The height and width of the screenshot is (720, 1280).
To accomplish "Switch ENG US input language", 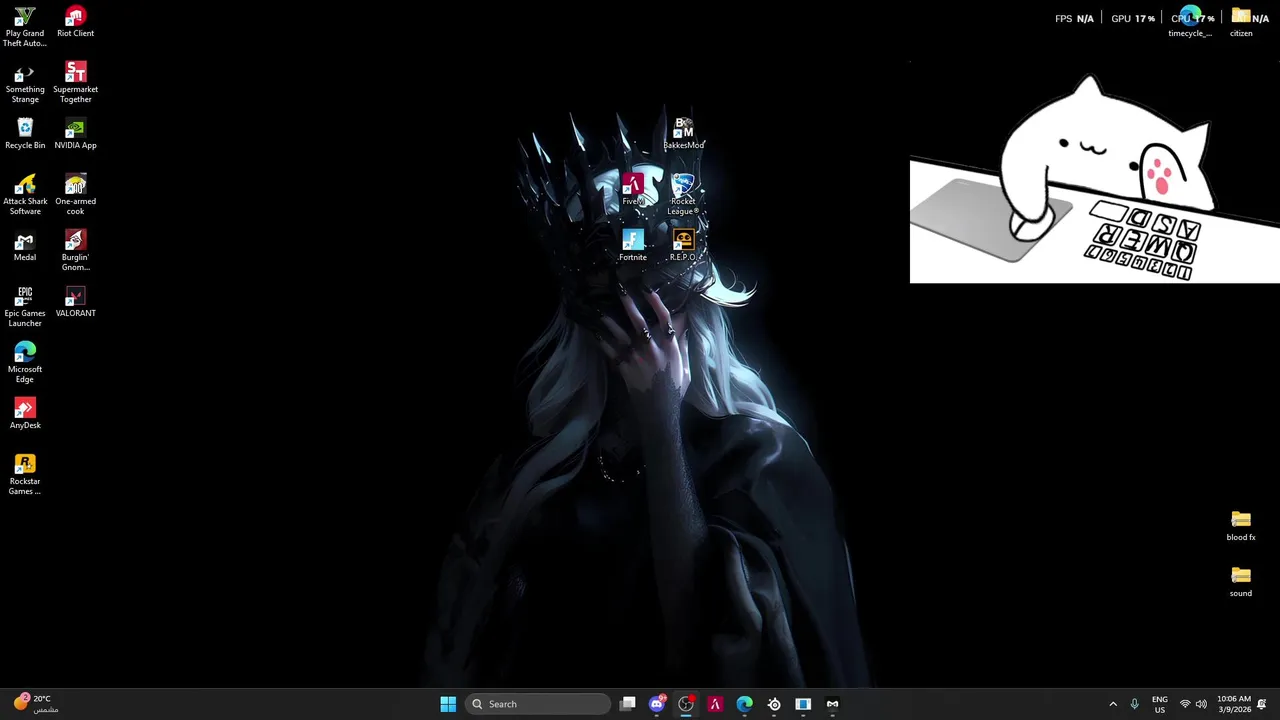I will (1160, 704).
